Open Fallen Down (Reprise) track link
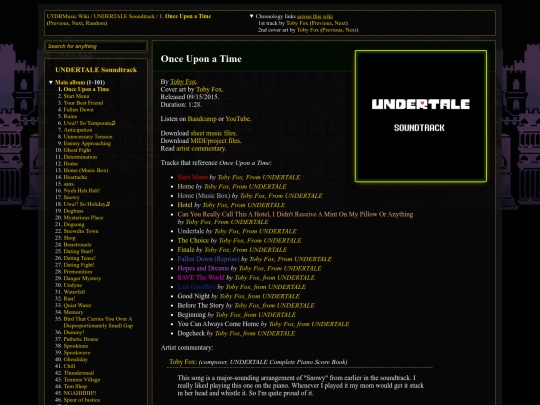 pyautogui.click(x=208, y=259)
